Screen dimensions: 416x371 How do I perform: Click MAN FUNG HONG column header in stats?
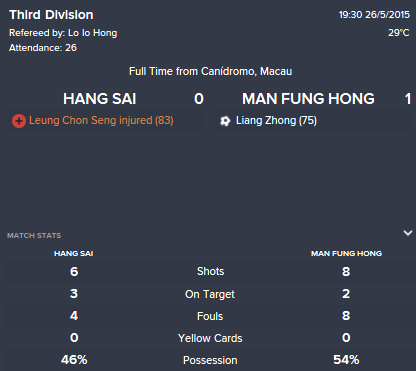coord(346,253)
